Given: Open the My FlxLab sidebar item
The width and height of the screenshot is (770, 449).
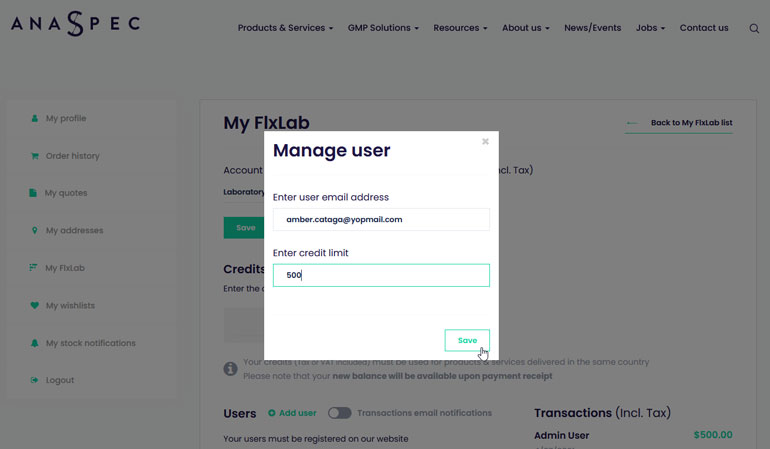Looking at the screenshot, I should [65, 268].
